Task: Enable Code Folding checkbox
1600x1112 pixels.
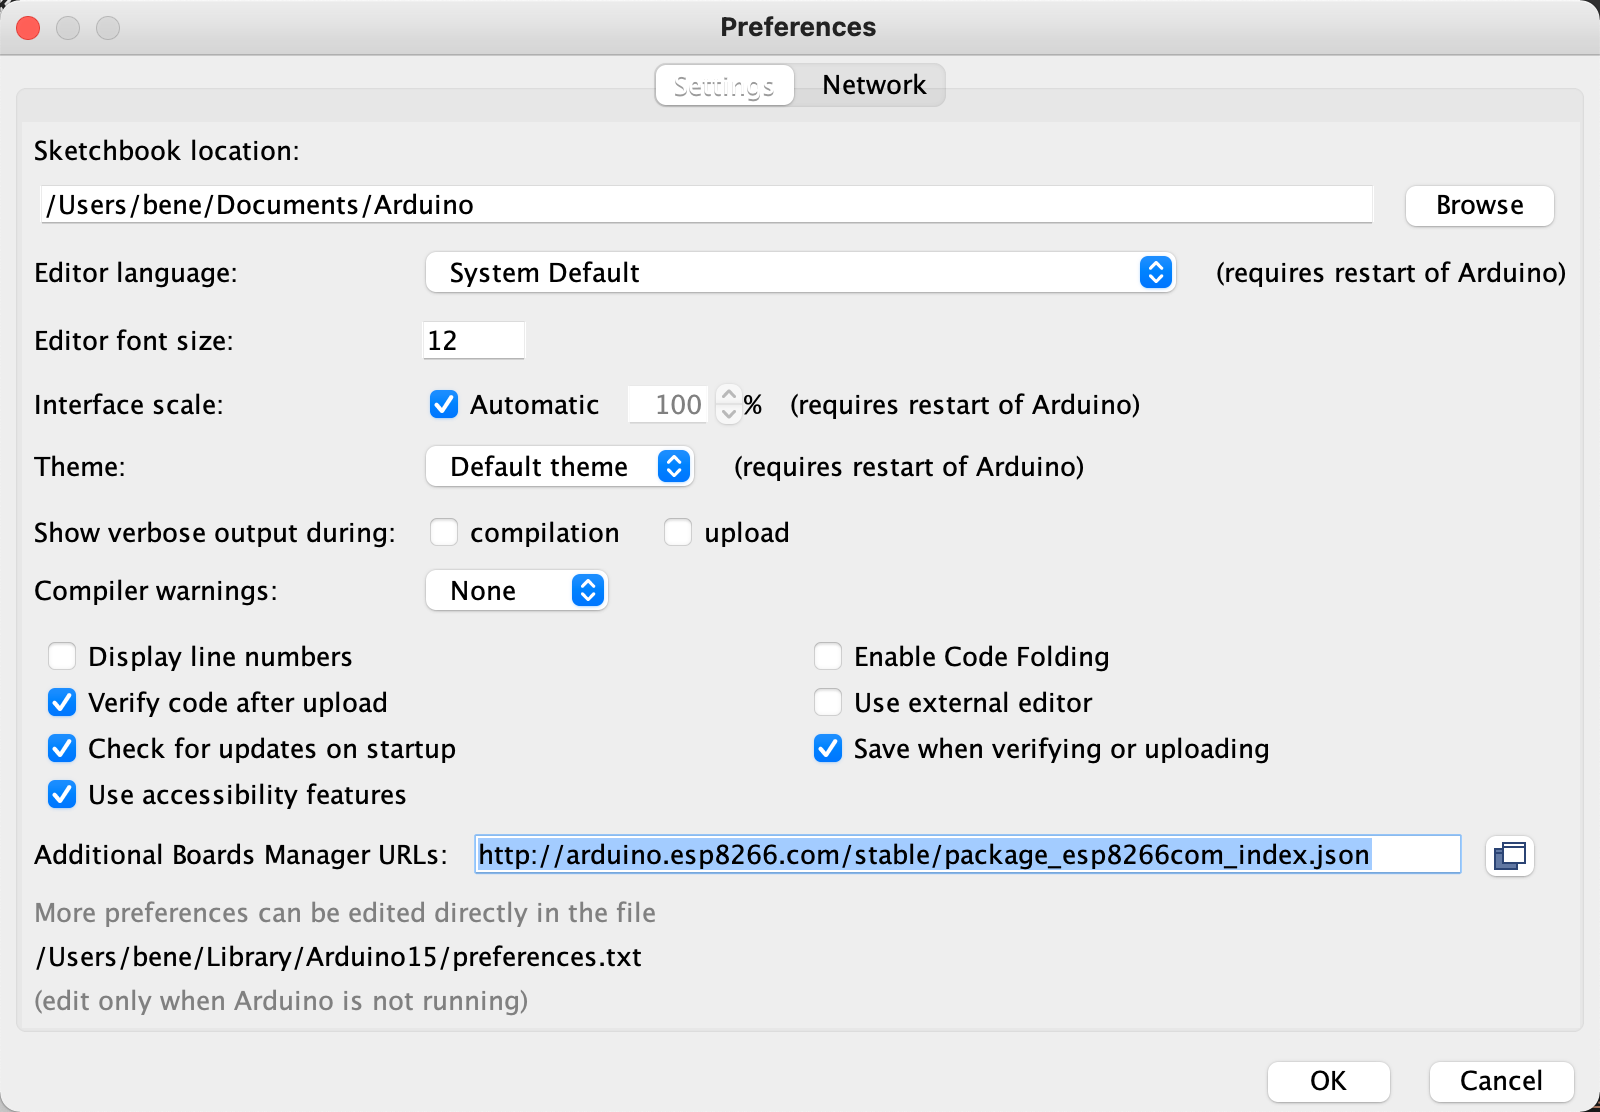Action: (x=828, y=657)
